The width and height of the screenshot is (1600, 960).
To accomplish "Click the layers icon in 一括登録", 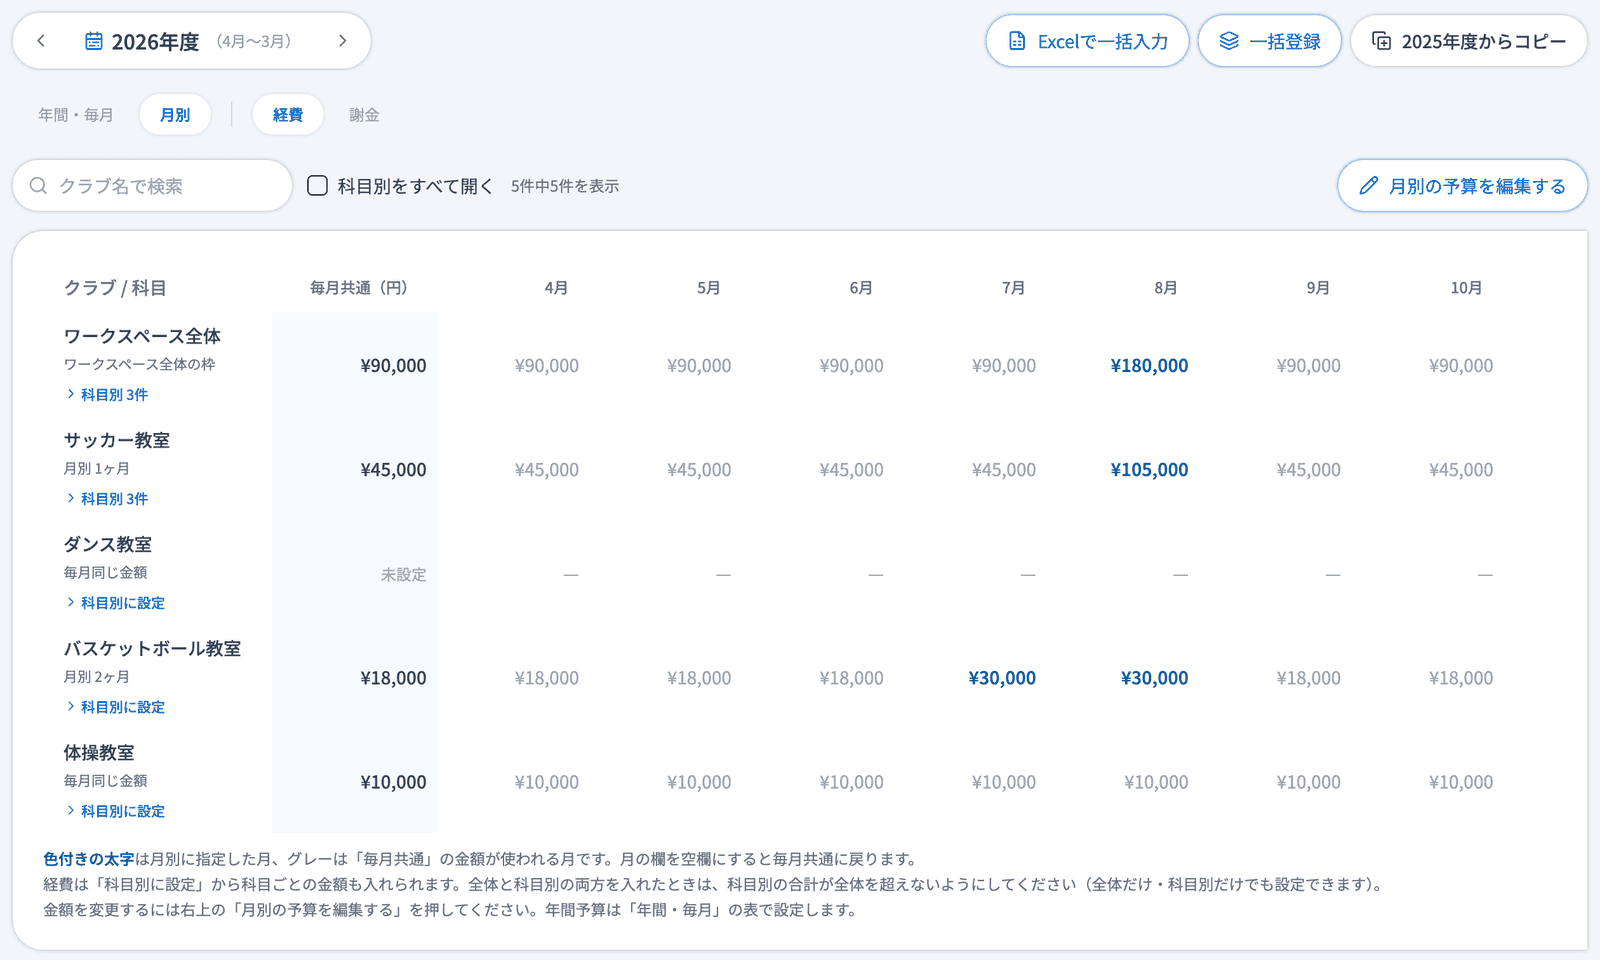I will coord(1229,41).
